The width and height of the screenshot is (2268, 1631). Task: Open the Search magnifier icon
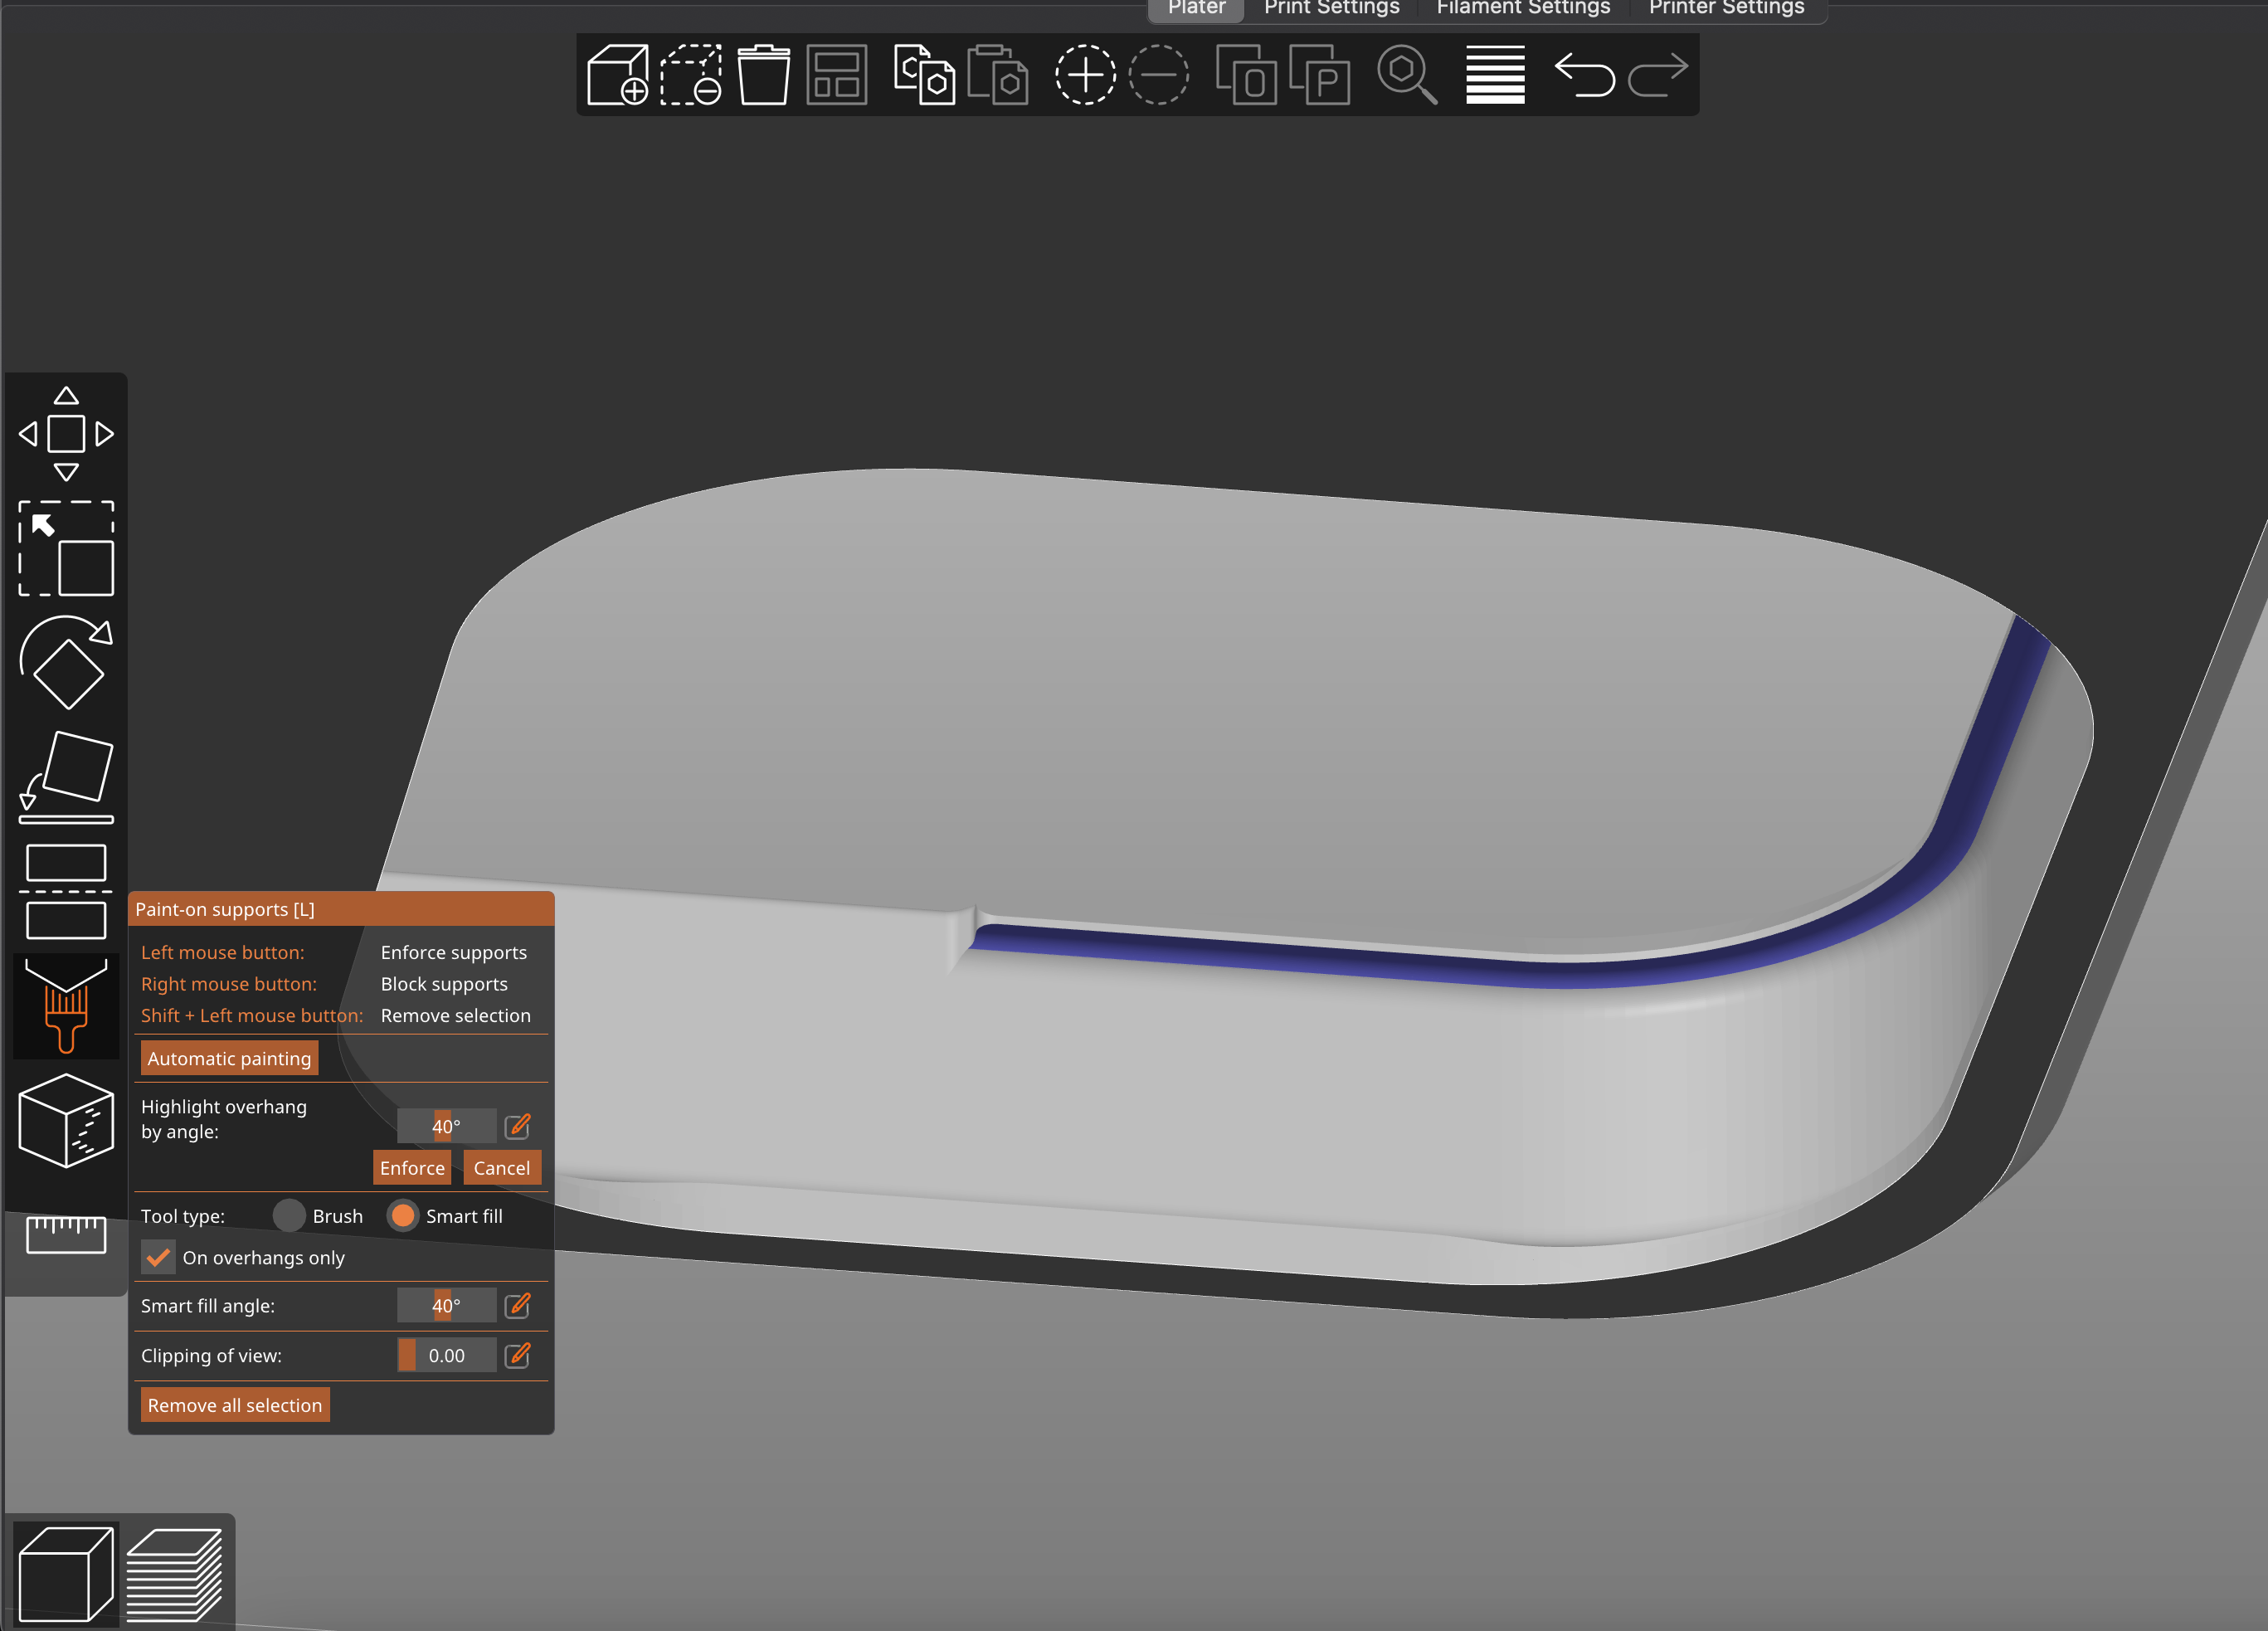[x=1406, y=75]
